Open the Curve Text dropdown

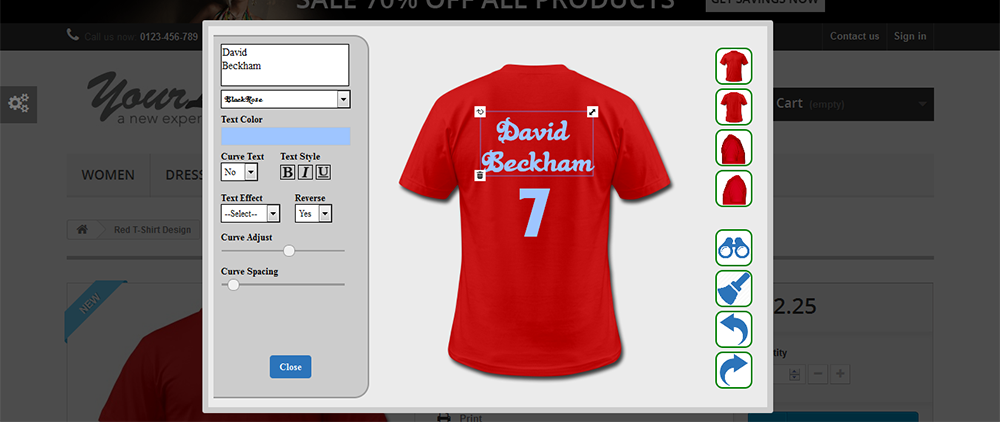(239, 172)
